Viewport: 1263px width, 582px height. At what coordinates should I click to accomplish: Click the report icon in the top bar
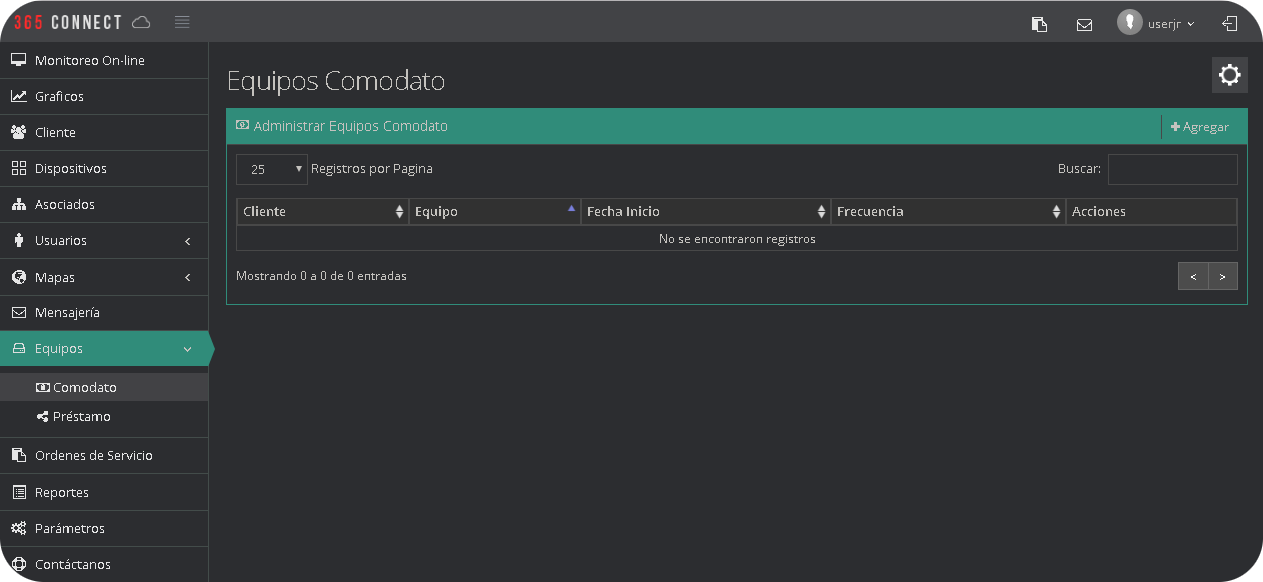1039,23
